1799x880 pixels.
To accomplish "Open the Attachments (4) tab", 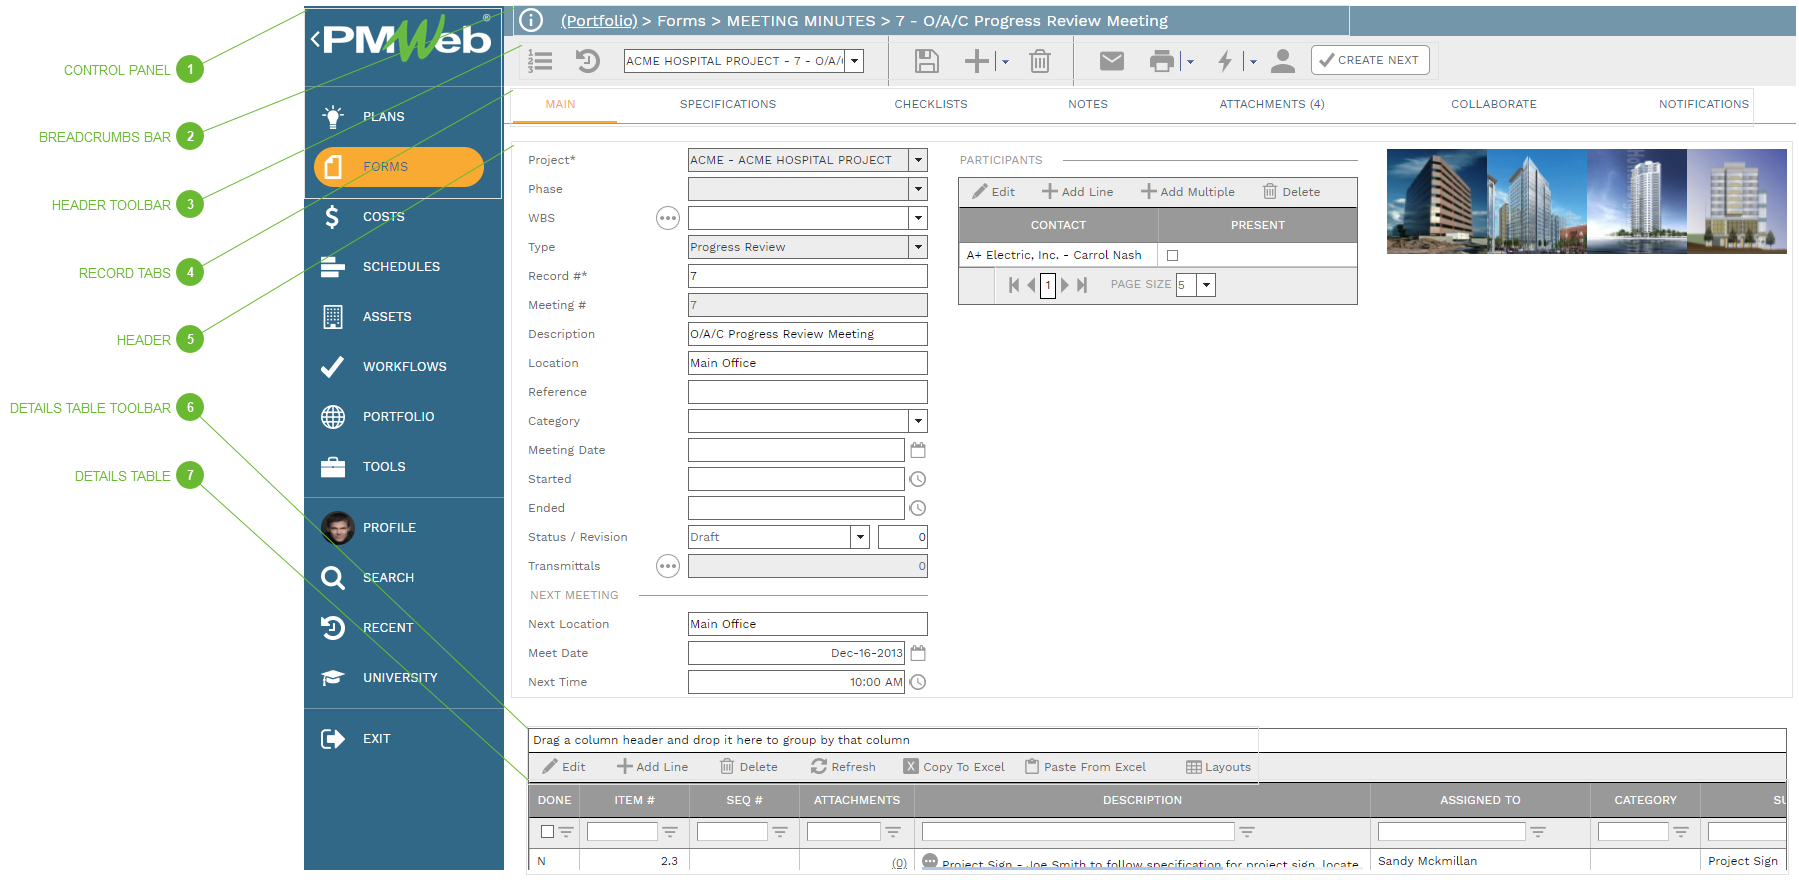I will point(1271,104).
